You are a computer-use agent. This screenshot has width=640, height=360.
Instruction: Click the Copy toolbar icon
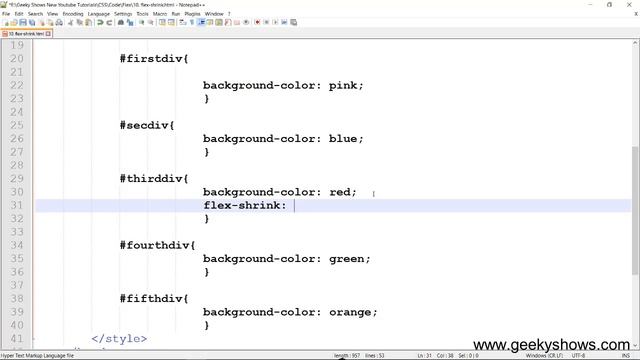tap(80, 22)
